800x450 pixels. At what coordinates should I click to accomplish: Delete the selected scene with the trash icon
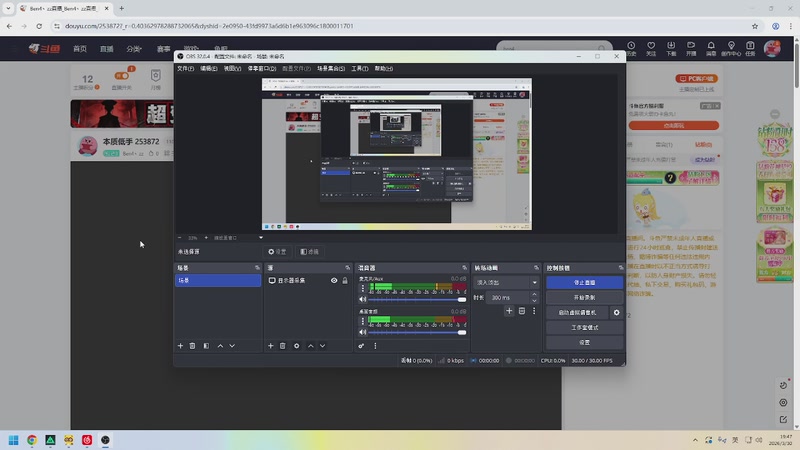point(192,346)
